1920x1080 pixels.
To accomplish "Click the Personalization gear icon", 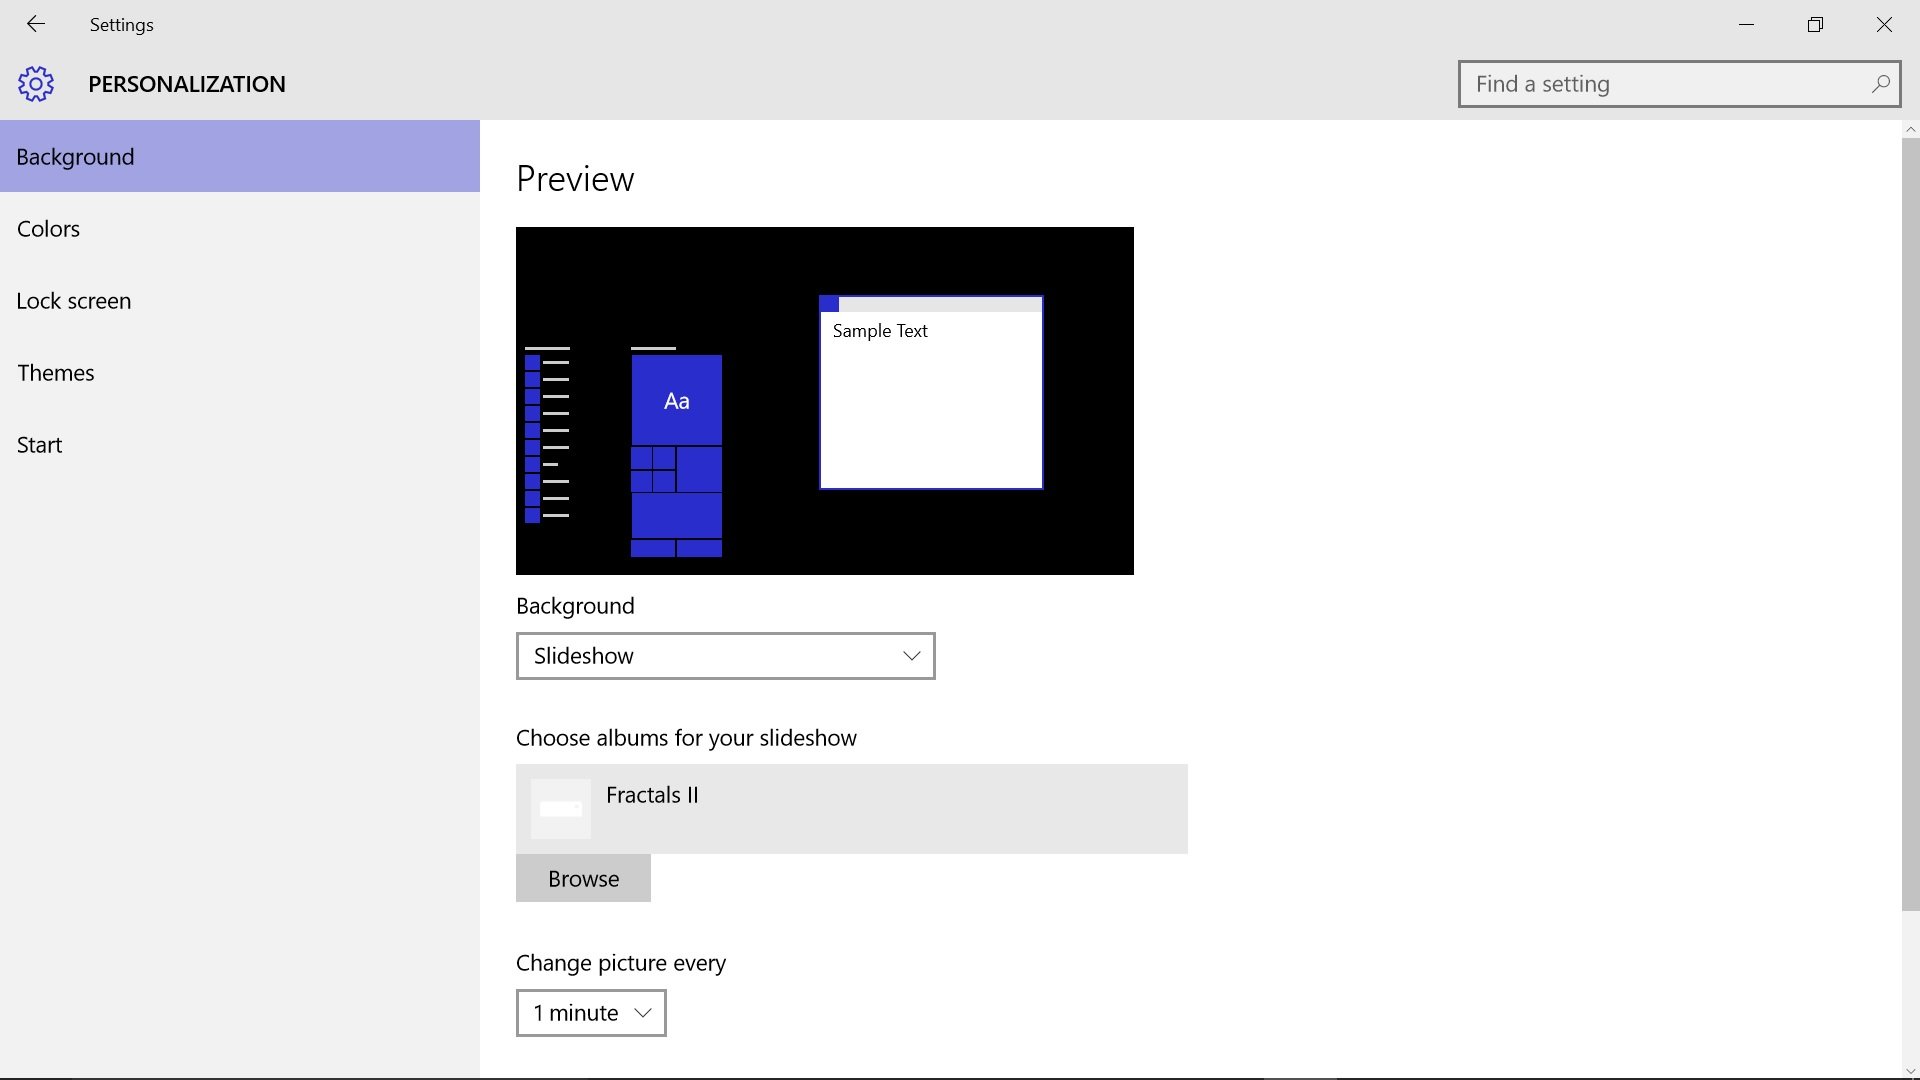I will (x=36, y=83).
